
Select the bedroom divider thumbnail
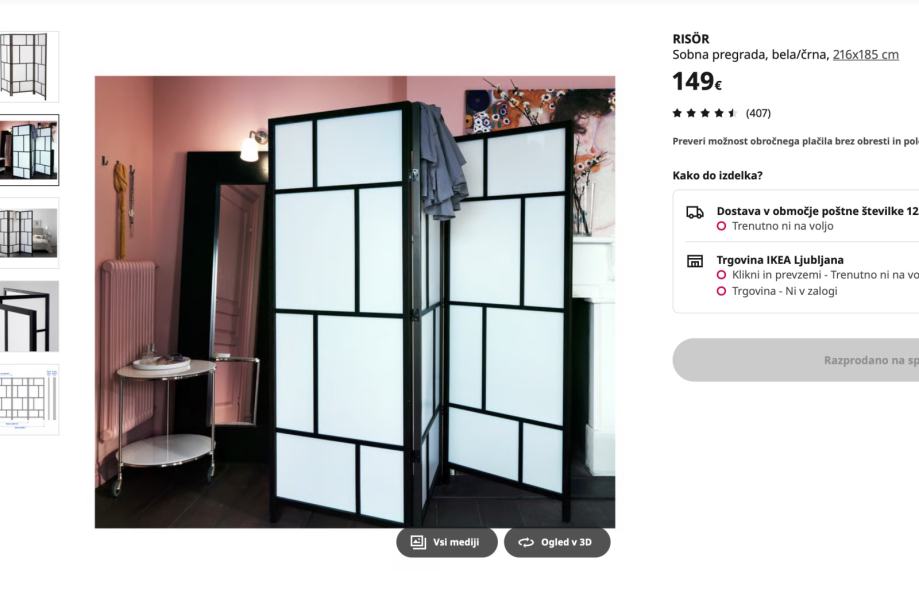pyautogui.click(x=29, y=233)
